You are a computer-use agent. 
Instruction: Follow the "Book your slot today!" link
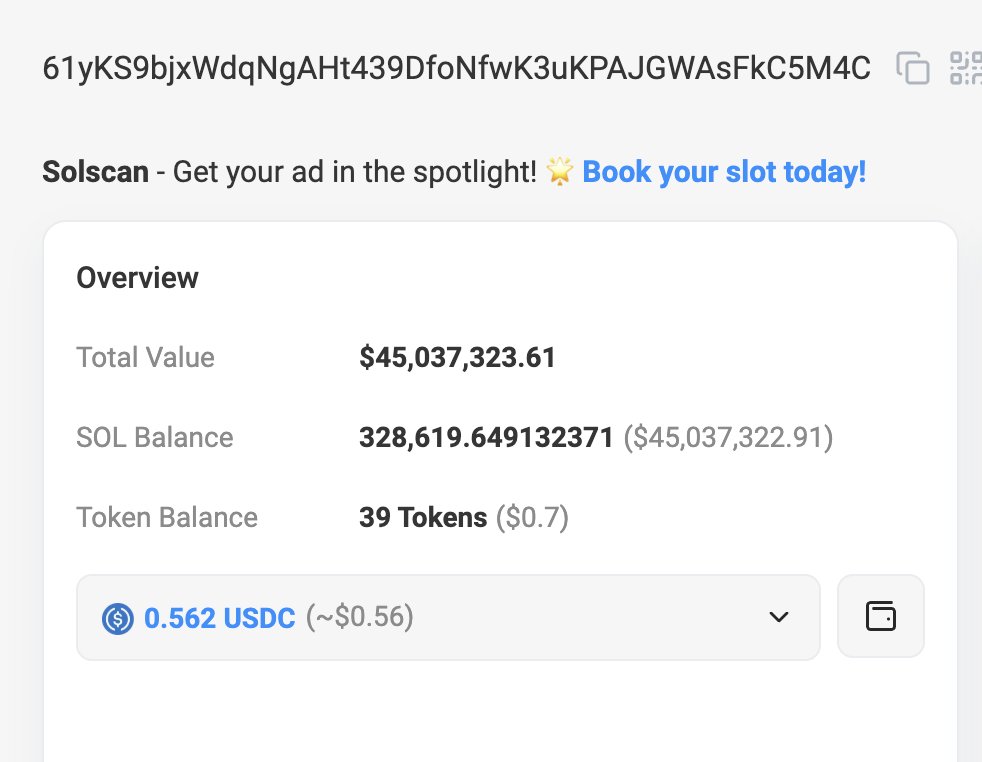(x=724, y=172)
